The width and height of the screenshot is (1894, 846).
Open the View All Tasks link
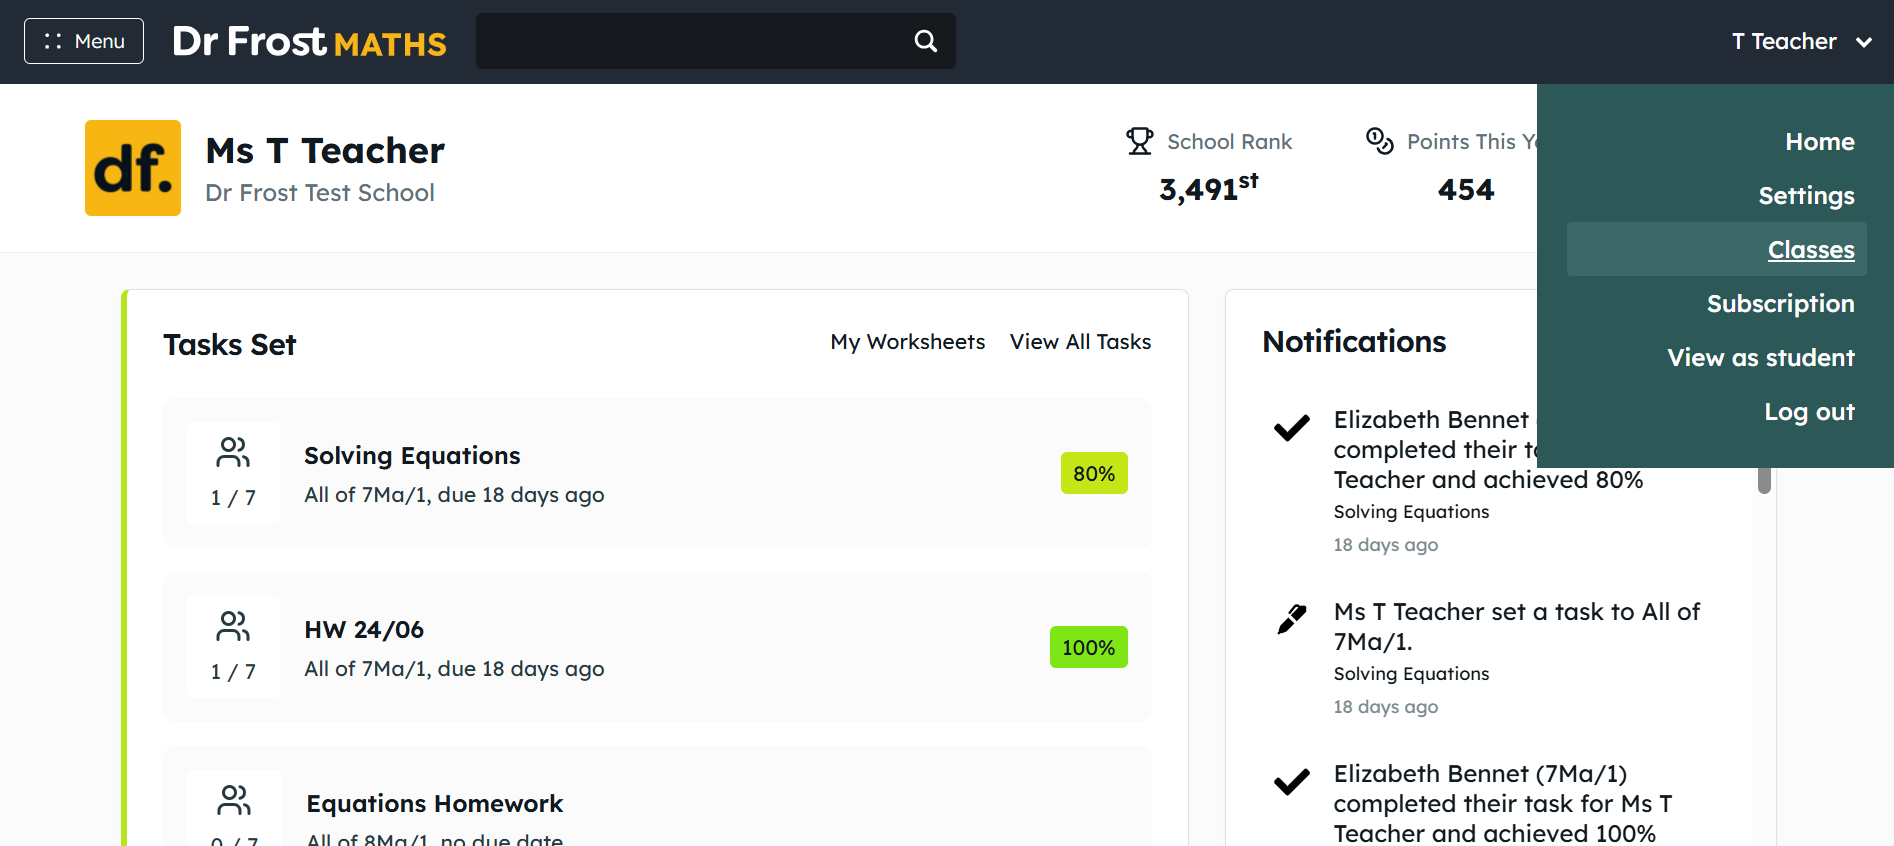(x=1080, y=342)
